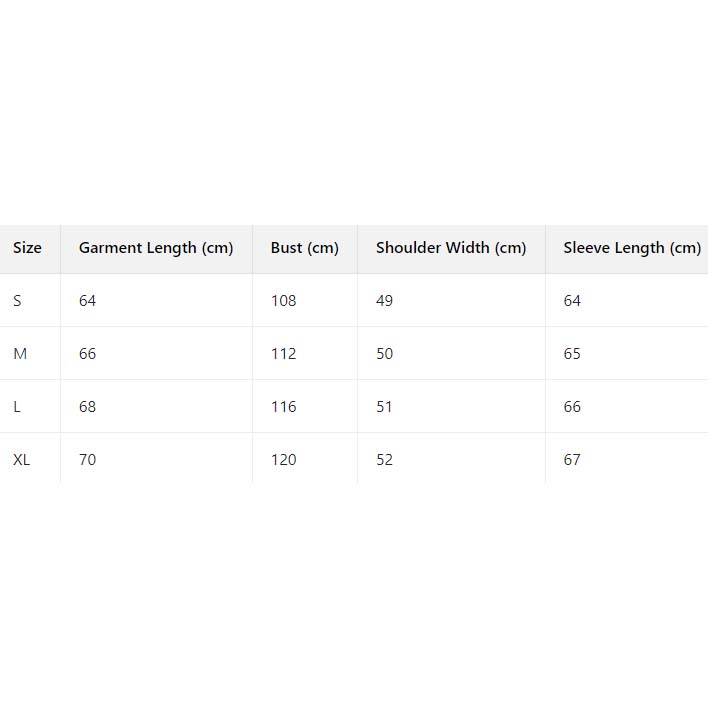Select the XL size row label
708x708 pixels.
(21, 460)
